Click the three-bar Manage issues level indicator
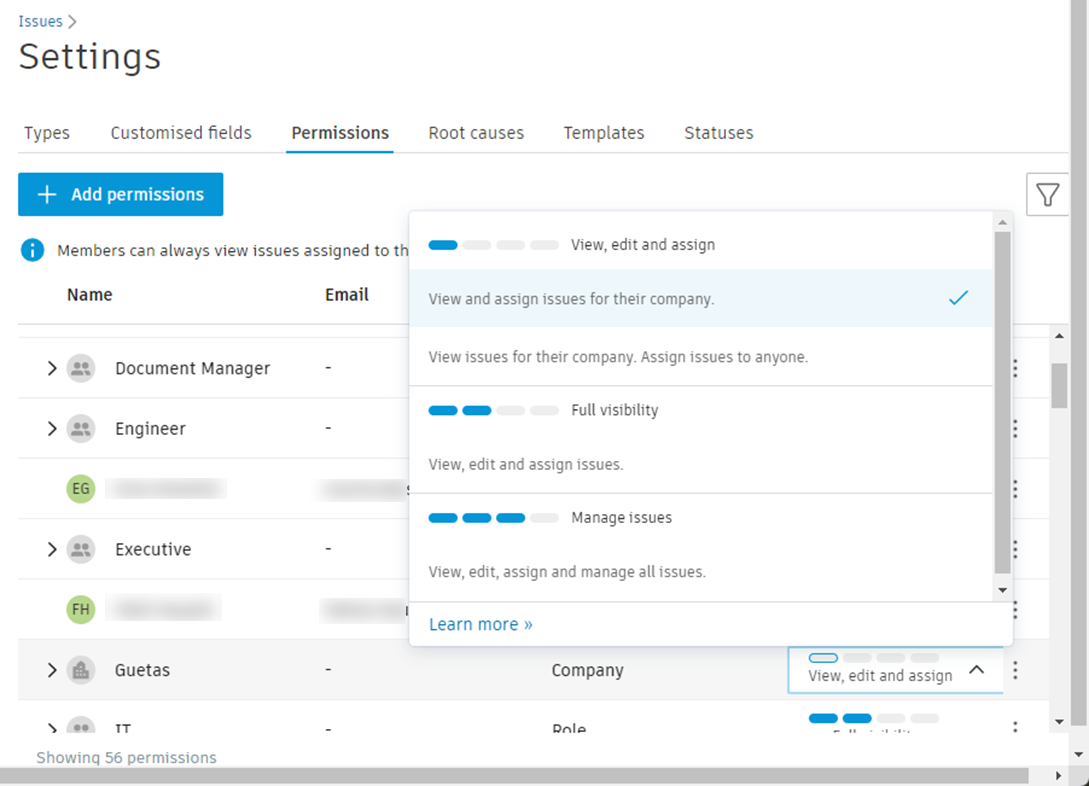The height and width of the screenshot is (786, 1089). [x=493, y=518]
